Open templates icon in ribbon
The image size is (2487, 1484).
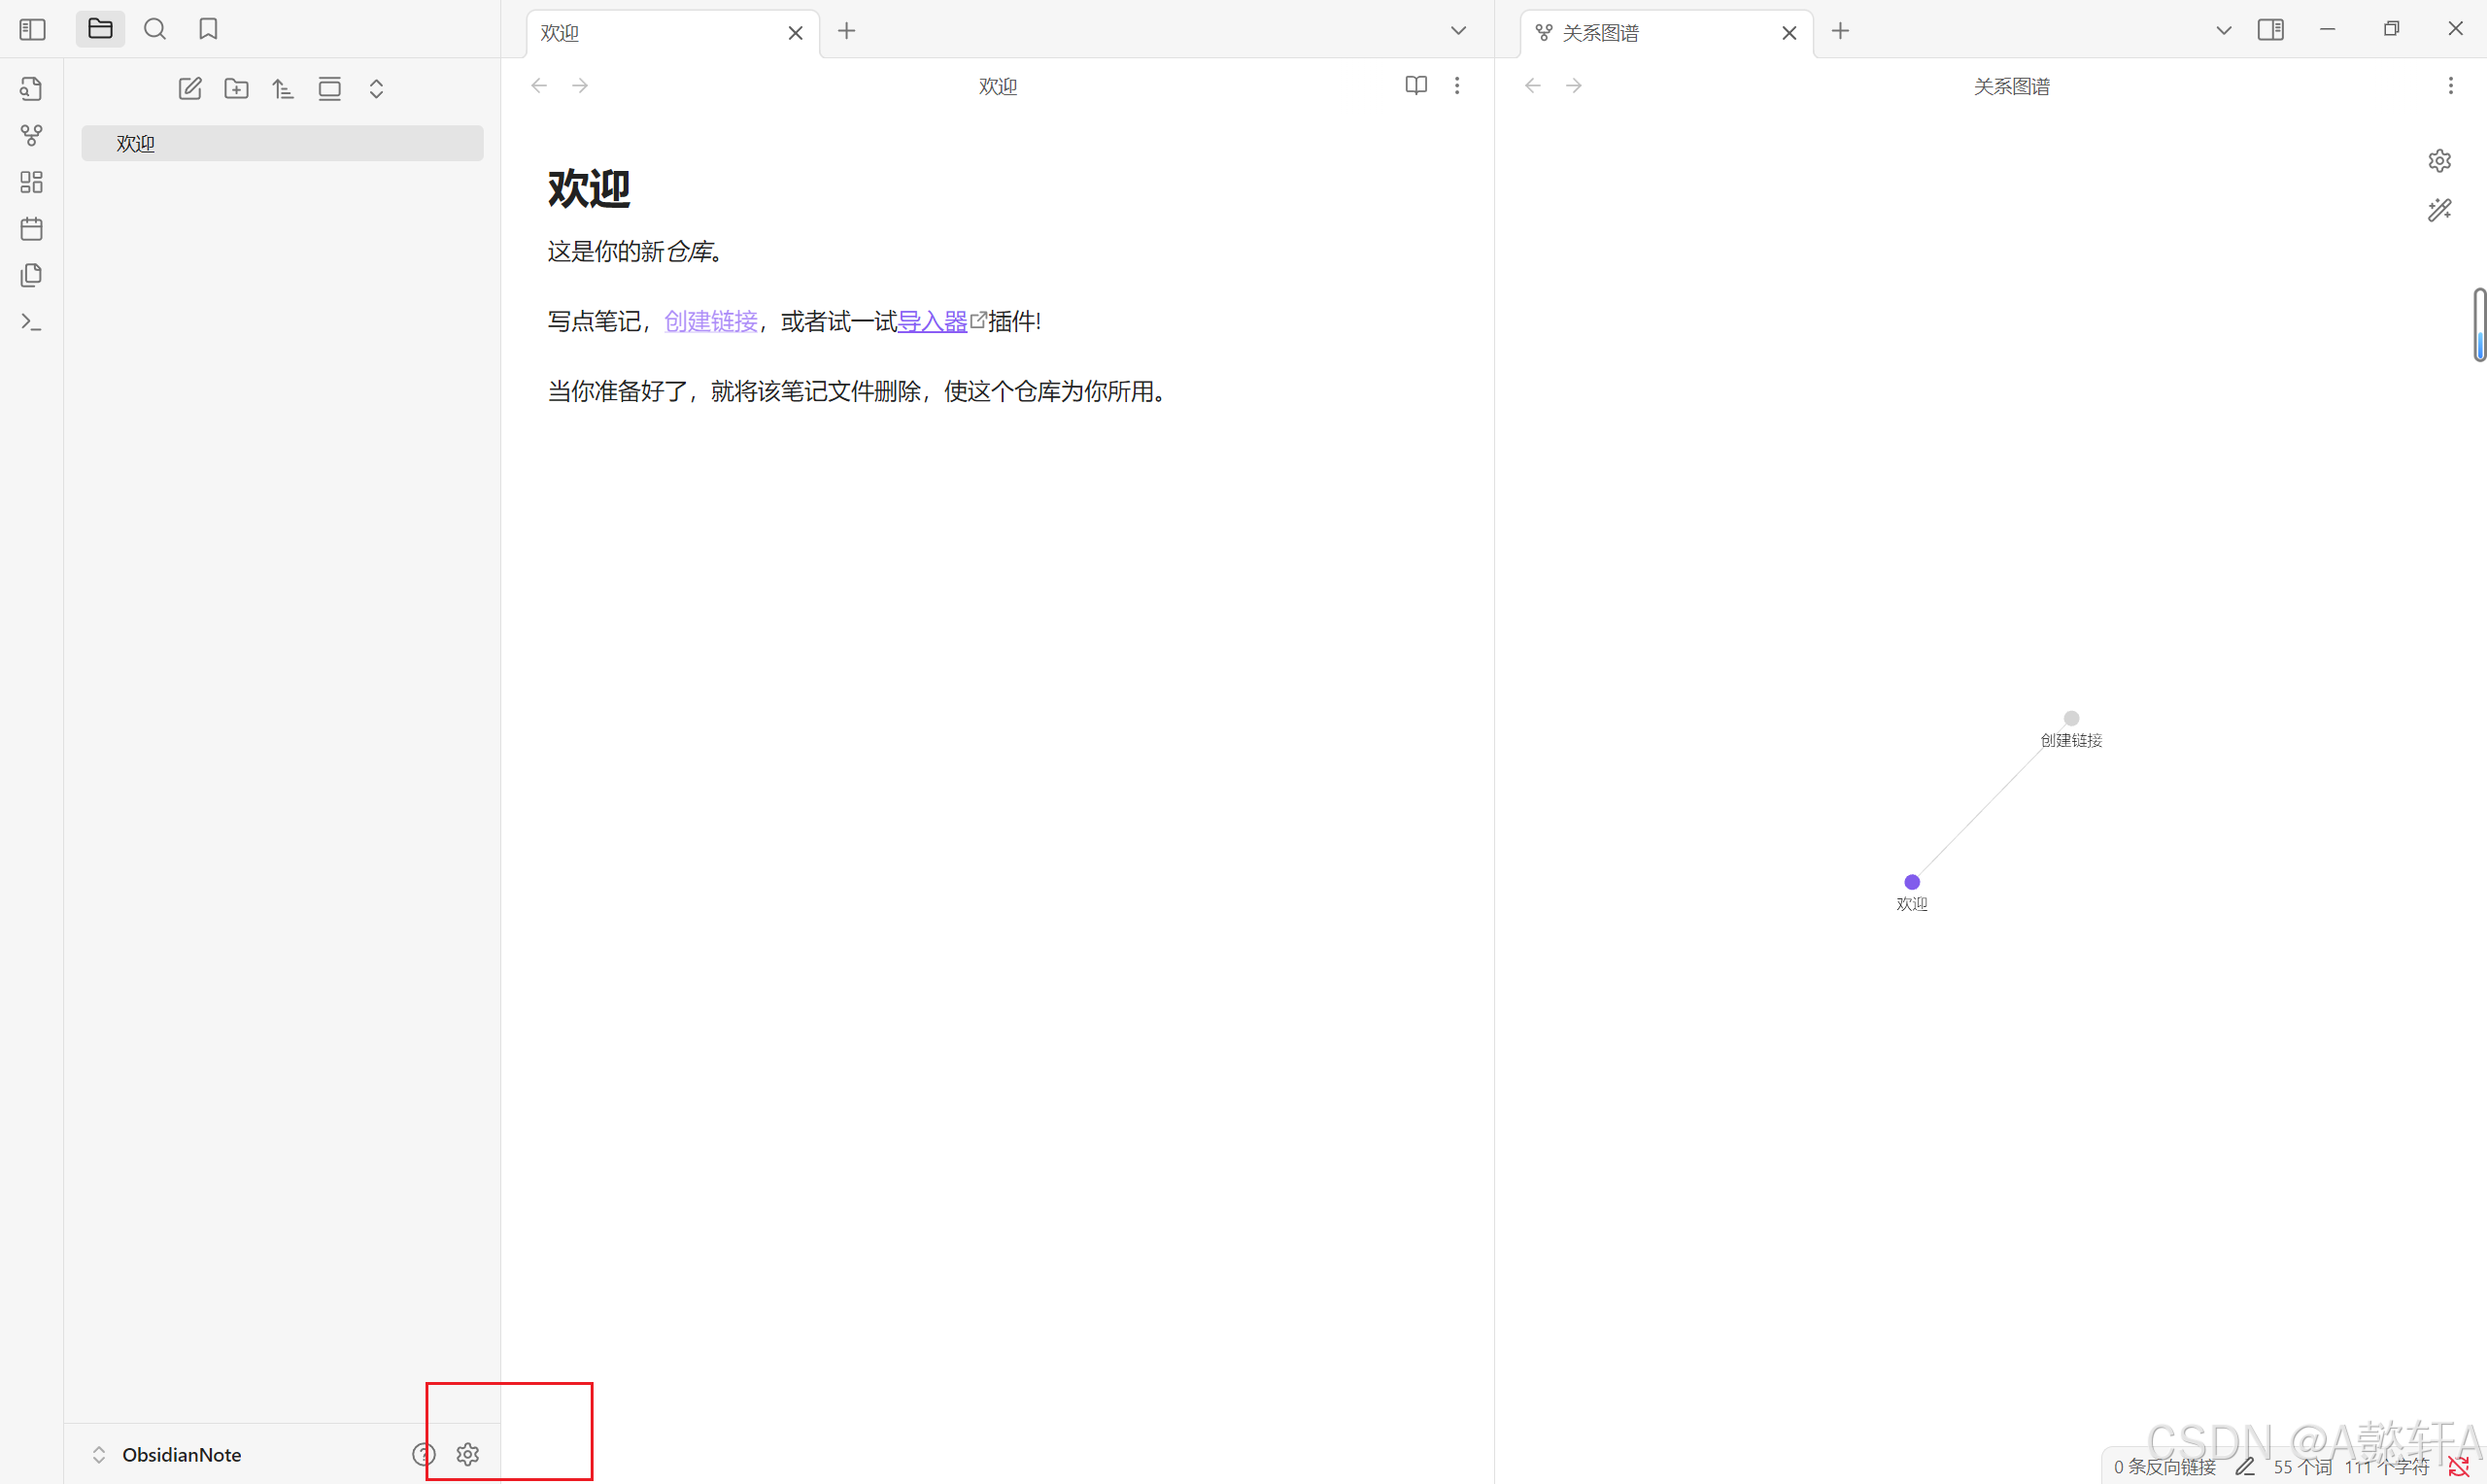tap(31, 275)
